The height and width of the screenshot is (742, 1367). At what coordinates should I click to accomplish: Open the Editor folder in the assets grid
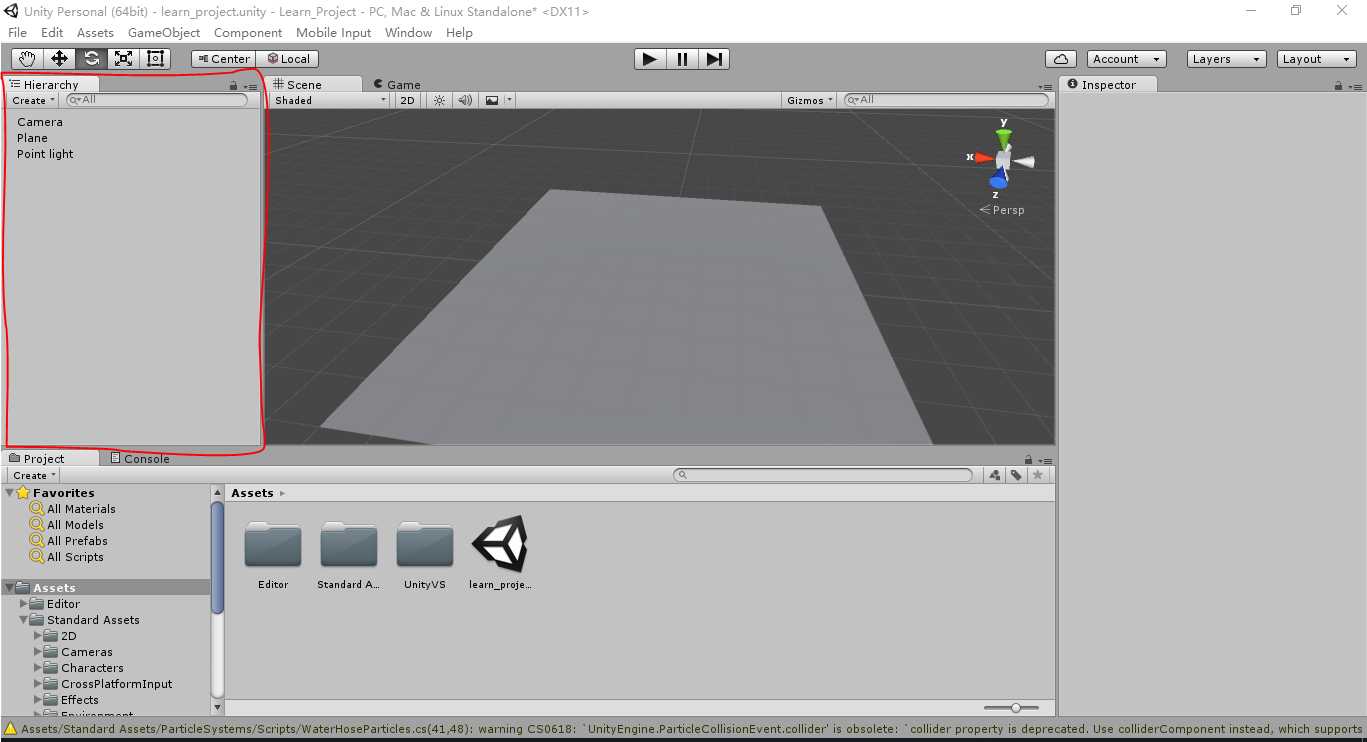pyautogui.click(x=273, y=553)
